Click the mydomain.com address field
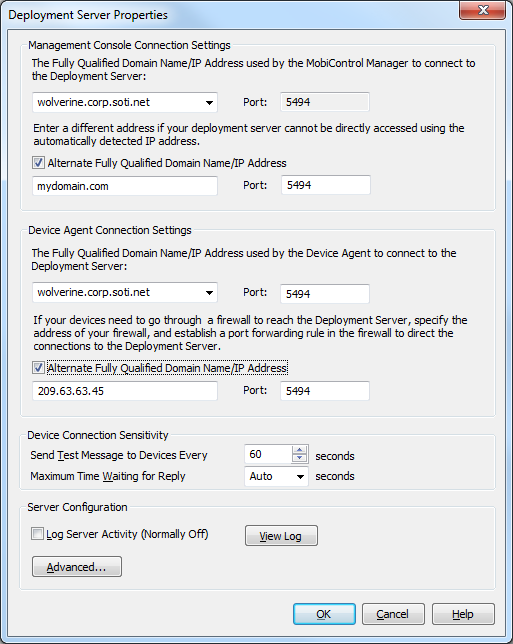 (125, 186)
